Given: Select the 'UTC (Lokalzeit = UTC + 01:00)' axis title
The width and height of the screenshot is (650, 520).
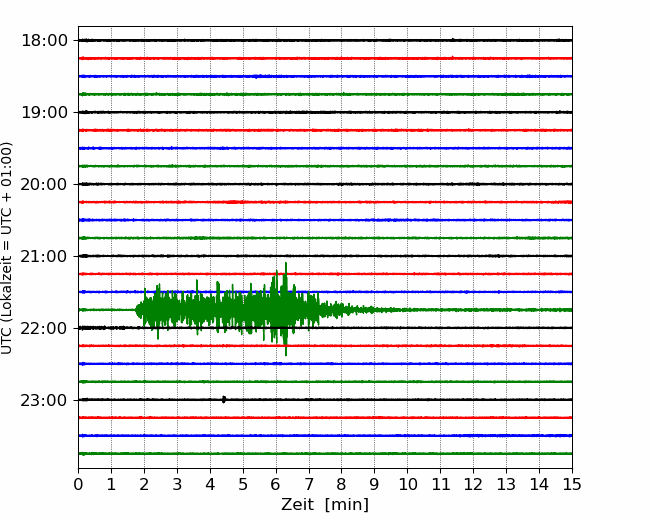Looking at the screenshot, I should tap(6, 248).
